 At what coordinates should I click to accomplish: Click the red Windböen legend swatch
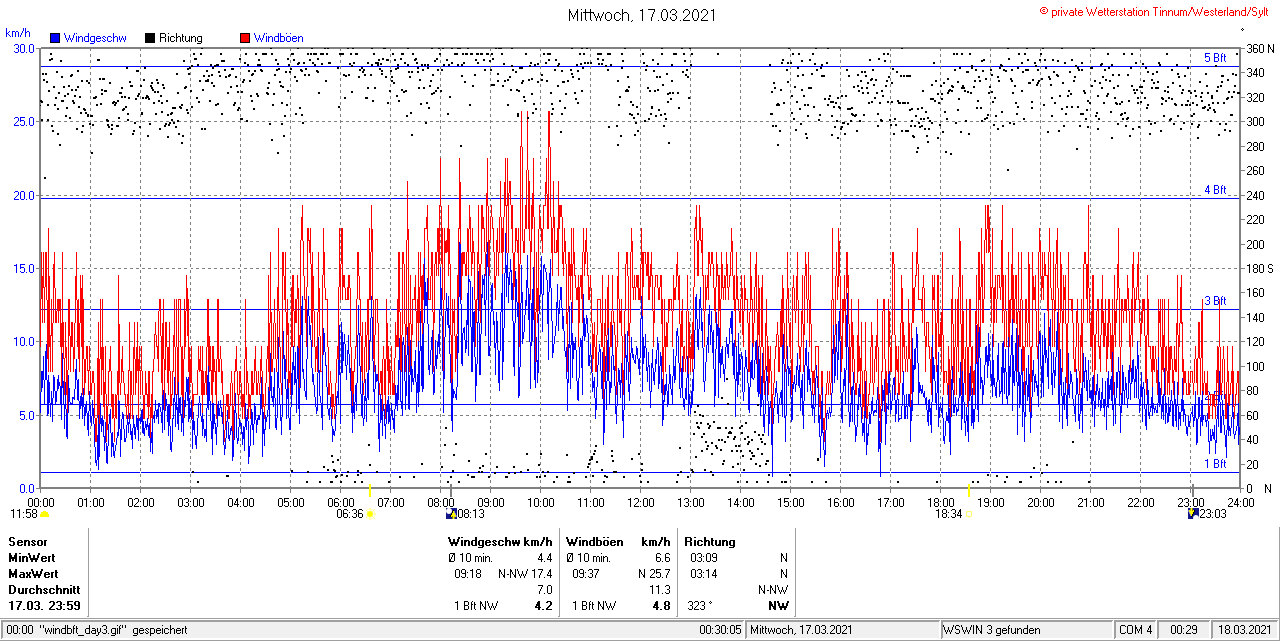point(245,38)
